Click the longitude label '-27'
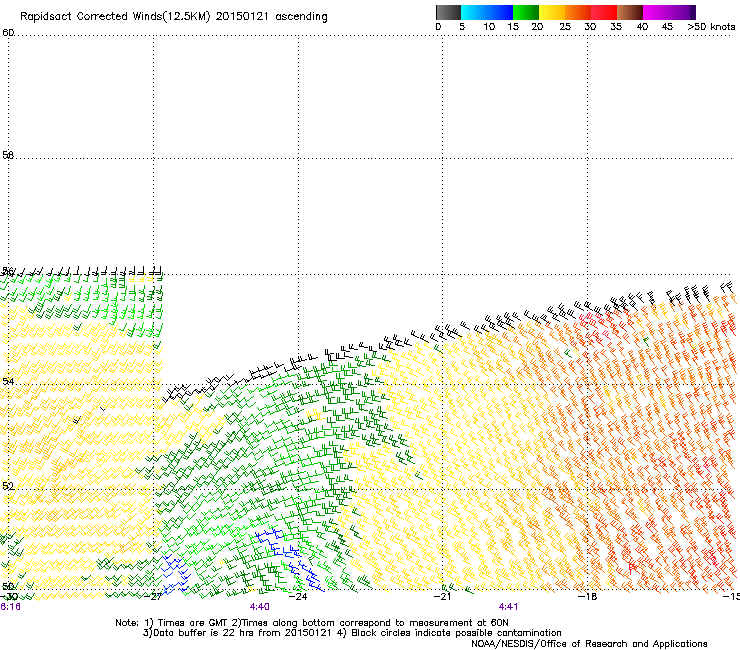740x650 pixels. 153,597
